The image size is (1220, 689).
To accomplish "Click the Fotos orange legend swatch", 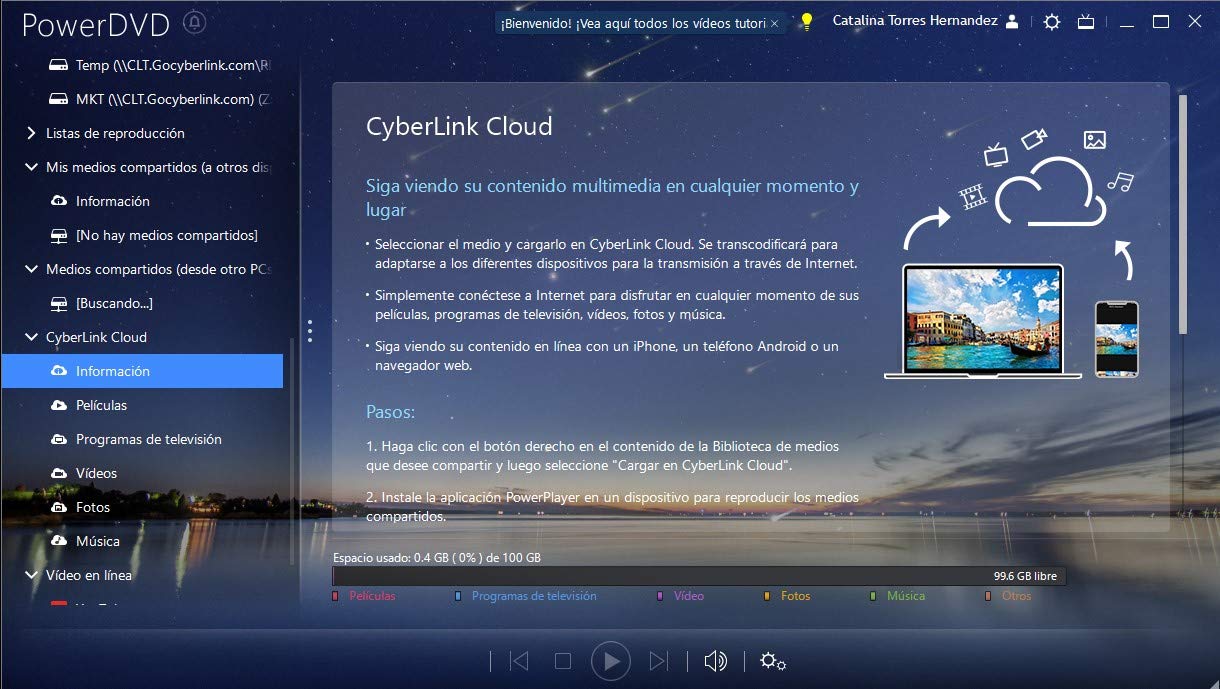I will (x=768, y=596).
